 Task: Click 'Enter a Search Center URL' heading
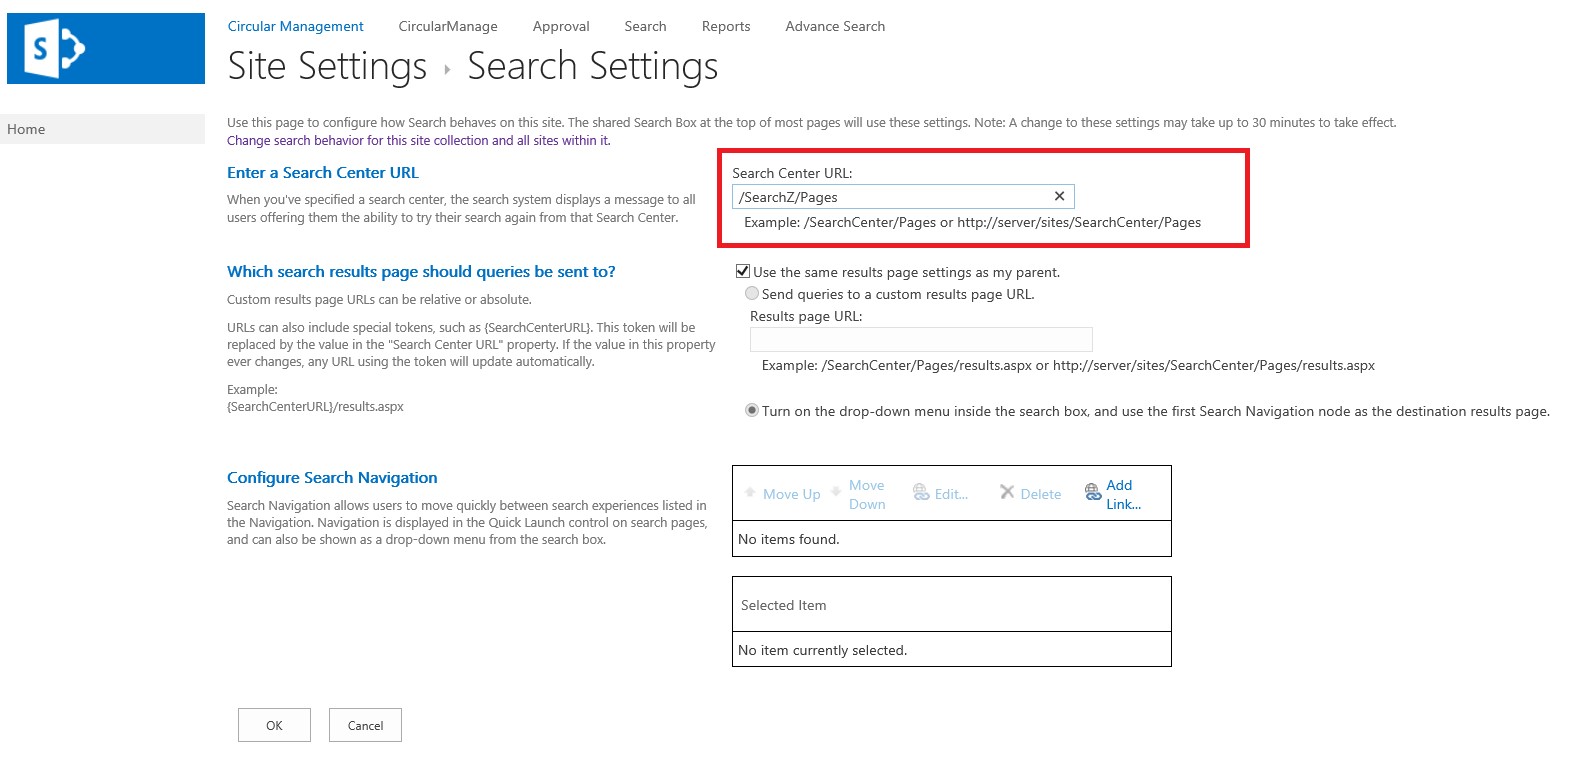[x=323, y=172]
